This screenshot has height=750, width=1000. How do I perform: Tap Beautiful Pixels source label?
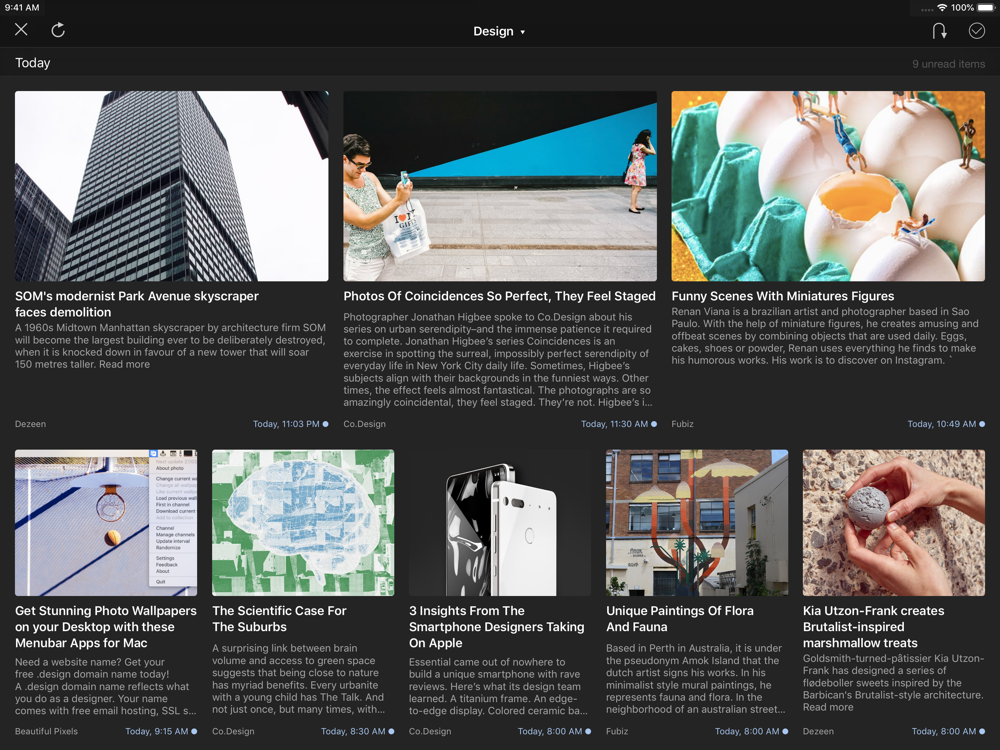click(x=47, y=732)
